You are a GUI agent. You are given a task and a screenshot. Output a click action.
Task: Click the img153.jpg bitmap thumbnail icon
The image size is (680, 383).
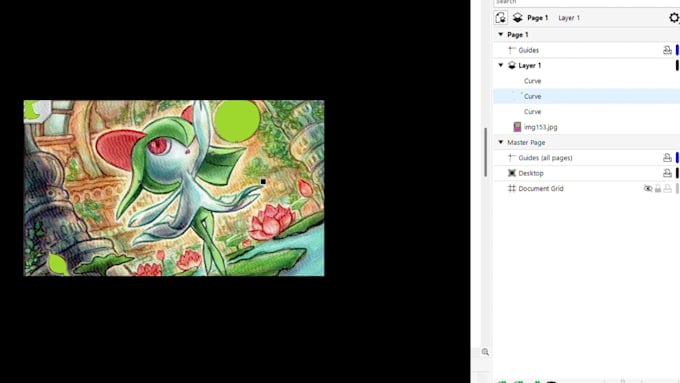[517, 127]
